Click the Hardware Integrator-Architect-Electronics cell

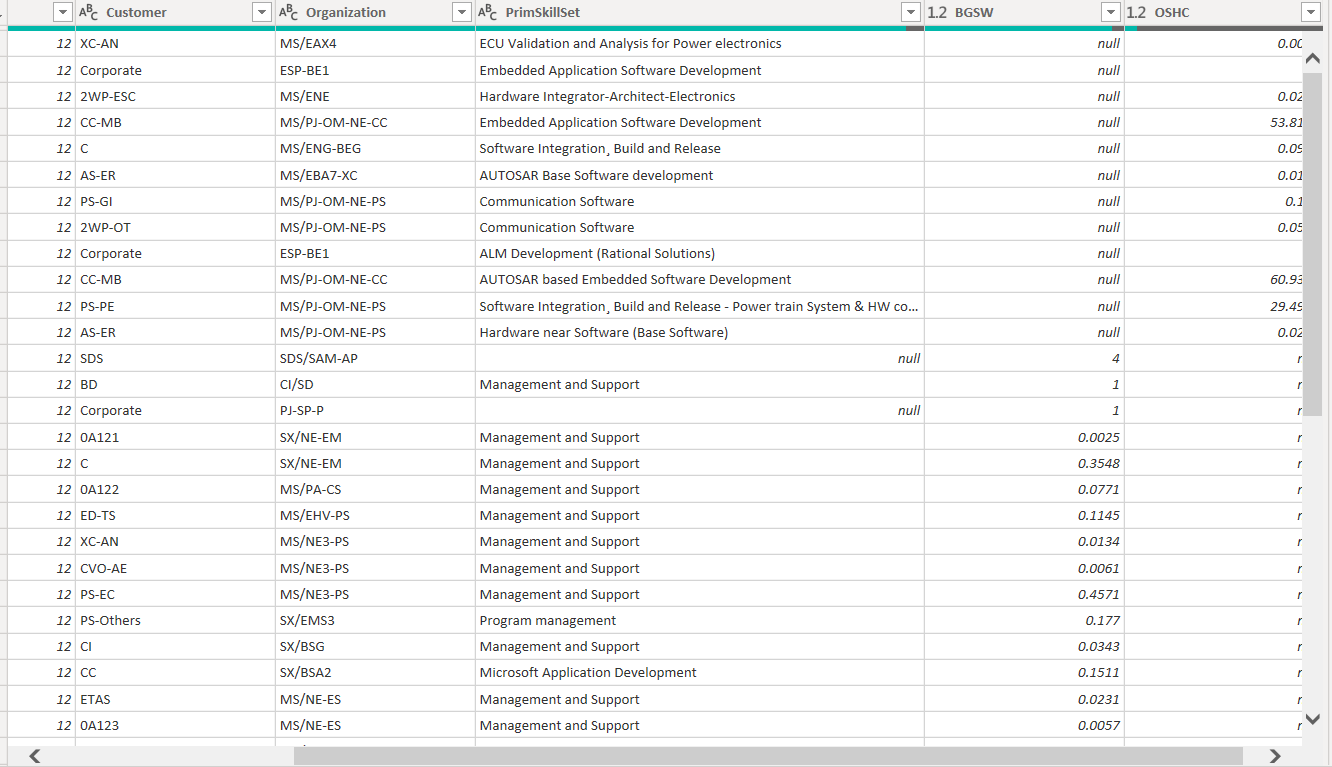(x=700, y=96)
